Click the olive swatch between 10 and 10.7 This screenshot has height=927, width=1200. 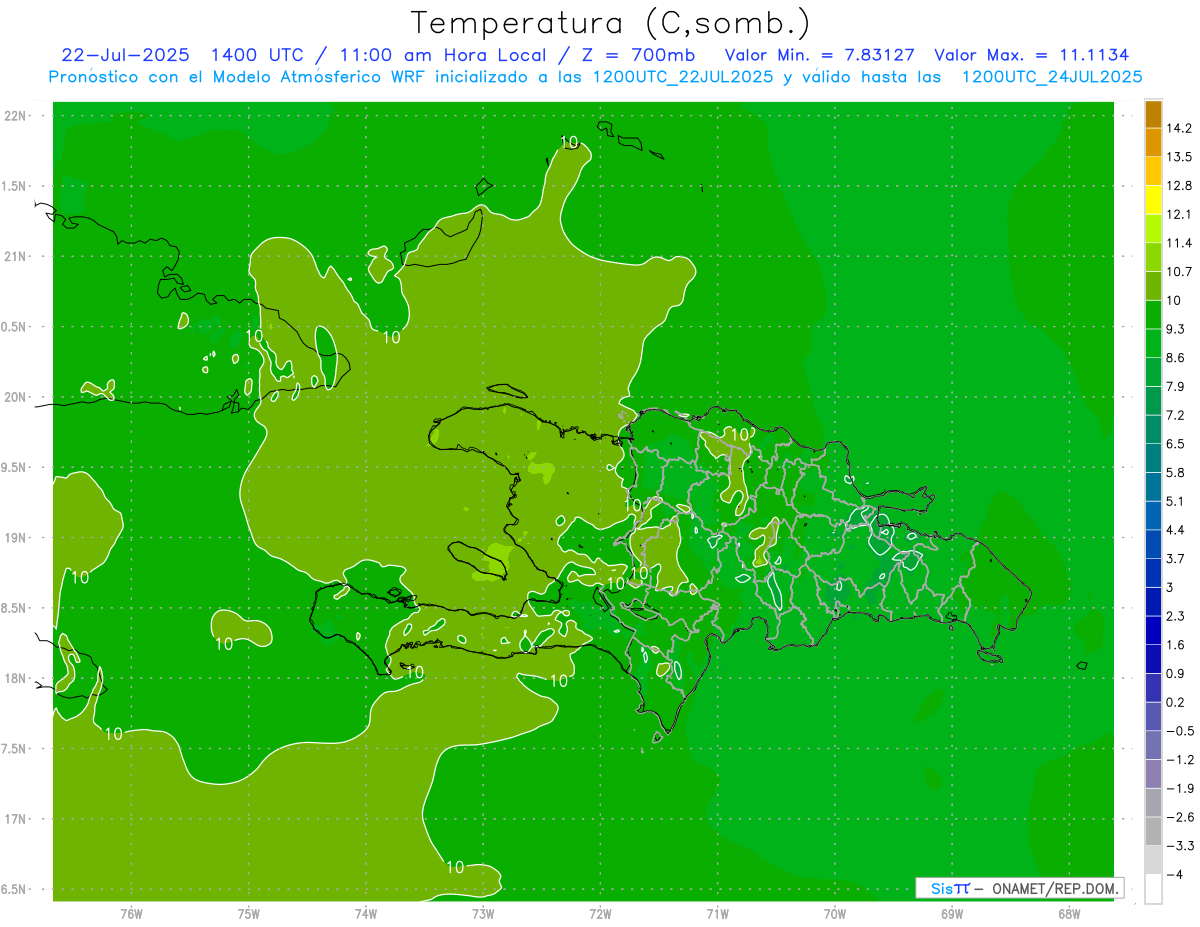(1153, 286)
